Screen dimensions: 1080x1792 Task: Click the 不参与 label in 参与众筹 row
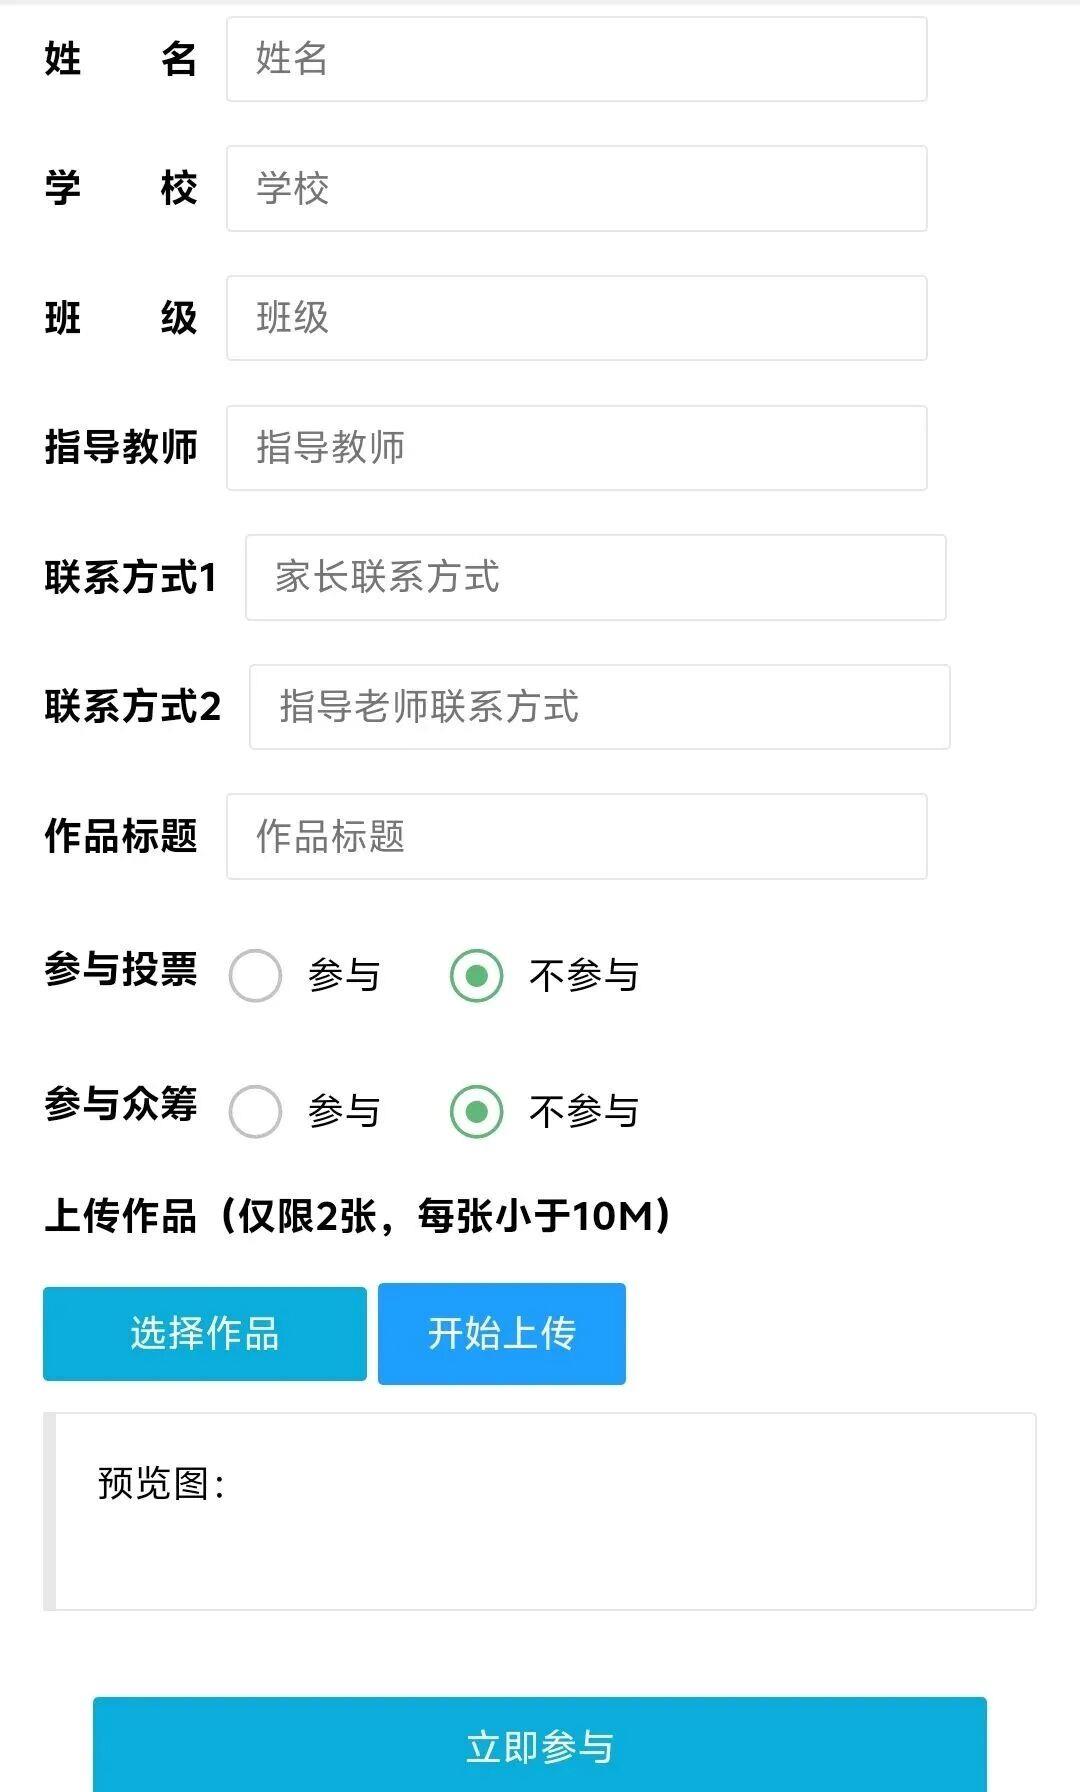pos(584,1112)
